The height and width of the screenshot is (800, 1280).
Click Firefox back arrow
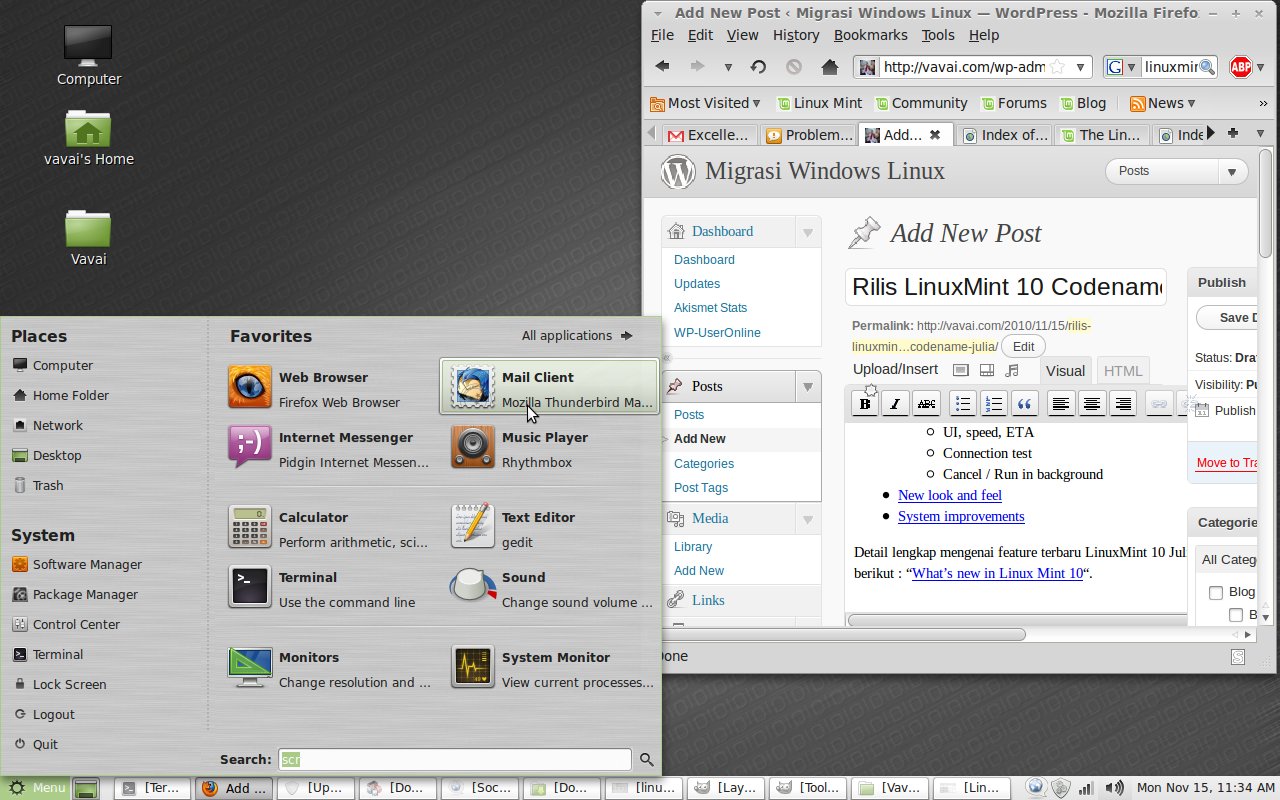click(x=663, y=67)
